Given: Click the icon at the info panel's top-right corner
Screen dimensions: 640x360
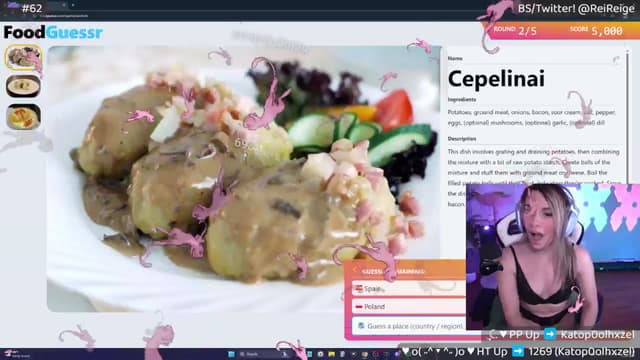Looking at the screenshot, I should pyautogui.click(x=616, y=60).
